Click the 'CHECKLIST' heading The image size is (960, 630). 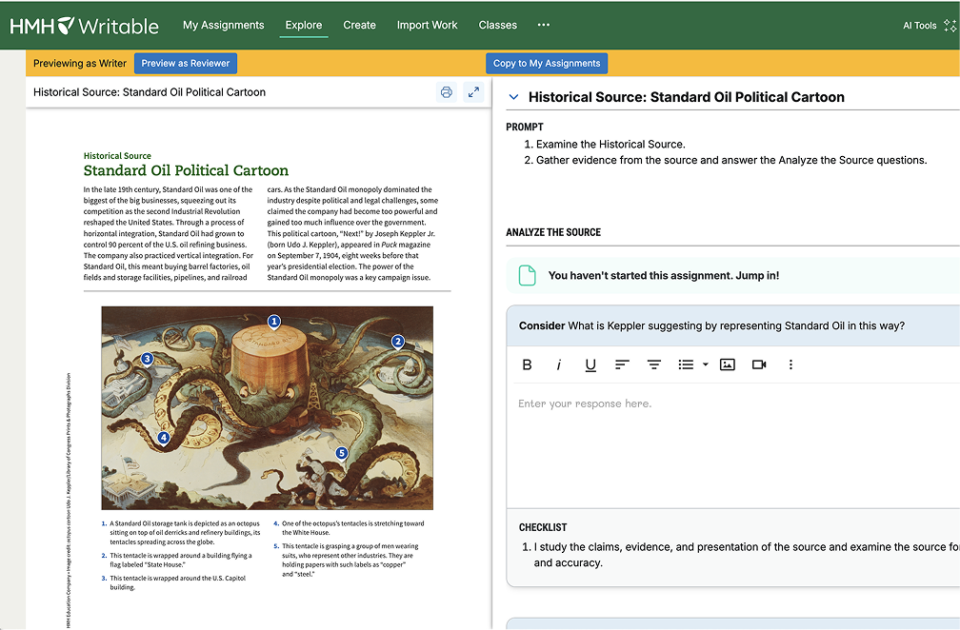[x=542, y=527]
